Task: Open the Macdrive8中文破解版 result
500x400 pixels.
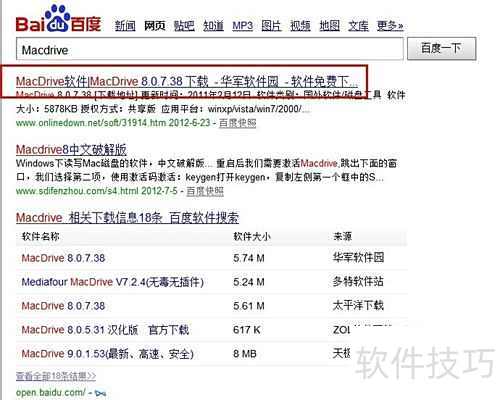Action: 71,150
